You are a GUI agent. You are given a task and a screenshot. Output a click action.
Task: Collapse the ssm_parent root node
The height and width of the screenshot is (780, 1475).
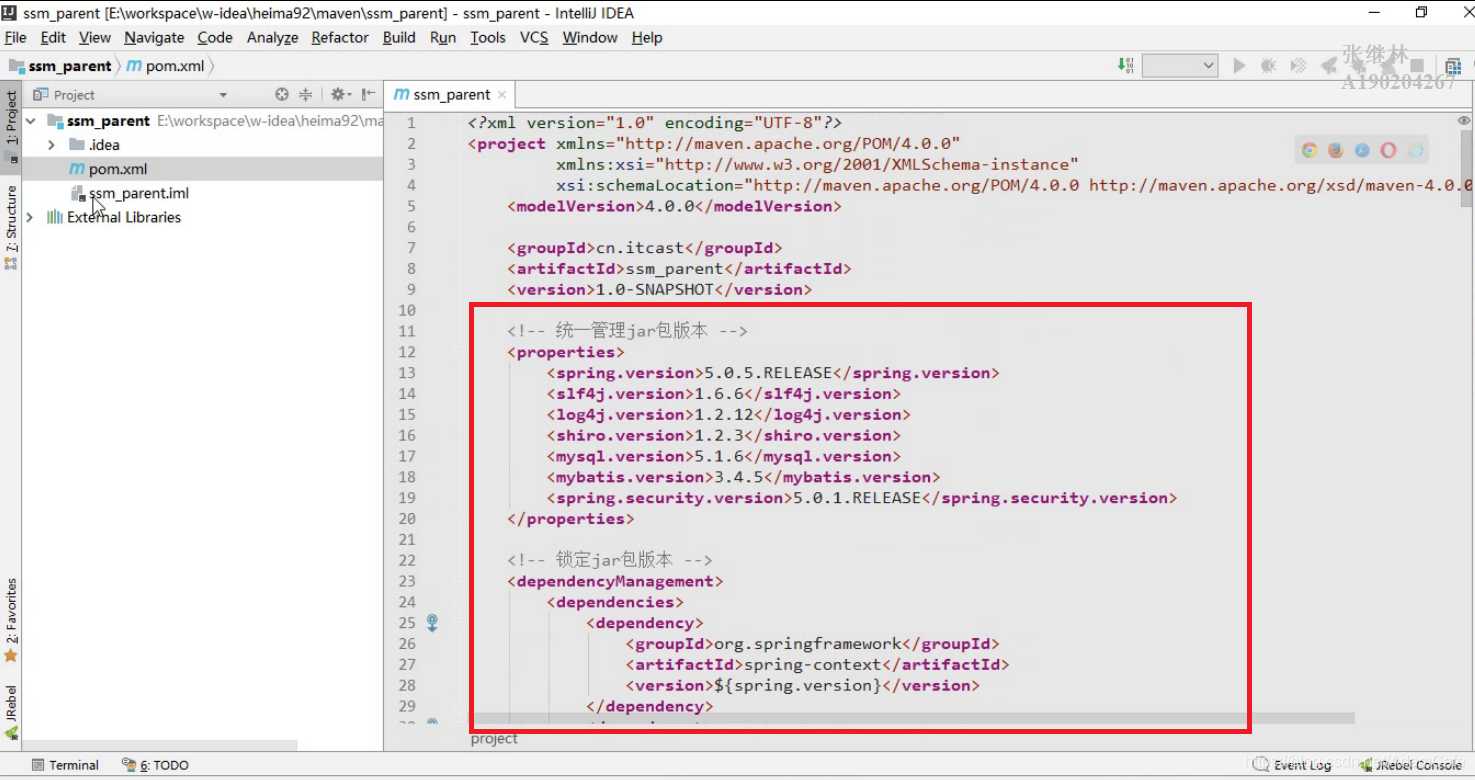tap(31, 121)
